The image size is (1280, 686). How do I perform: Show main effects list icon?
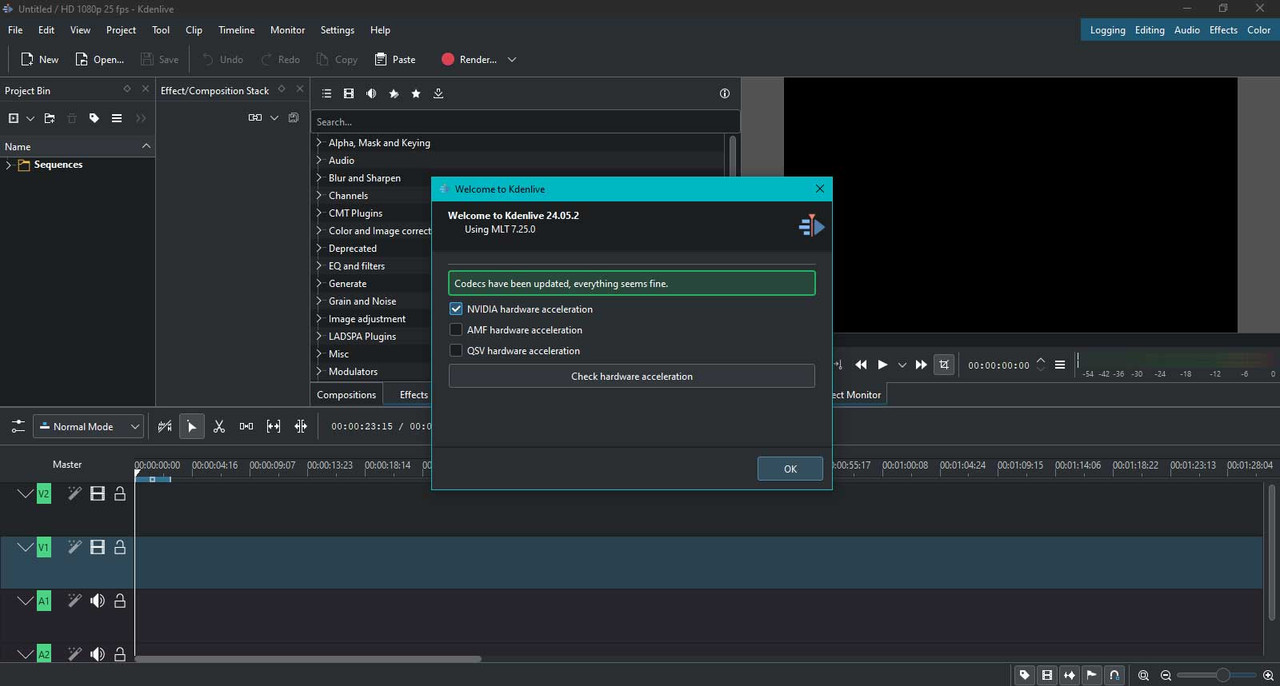pos(326,93)
